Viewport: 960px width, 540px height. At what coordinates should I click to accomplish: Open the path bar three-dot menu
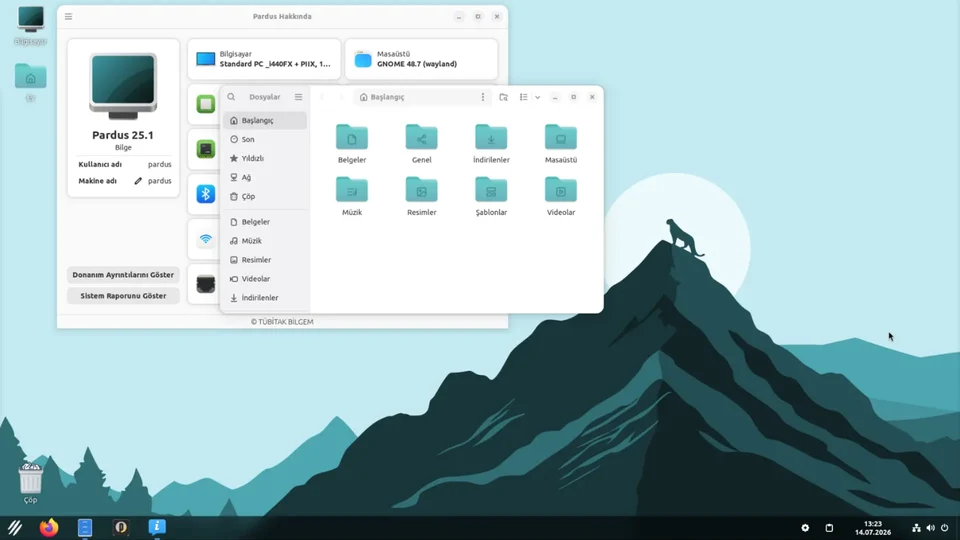pos(482,97)
